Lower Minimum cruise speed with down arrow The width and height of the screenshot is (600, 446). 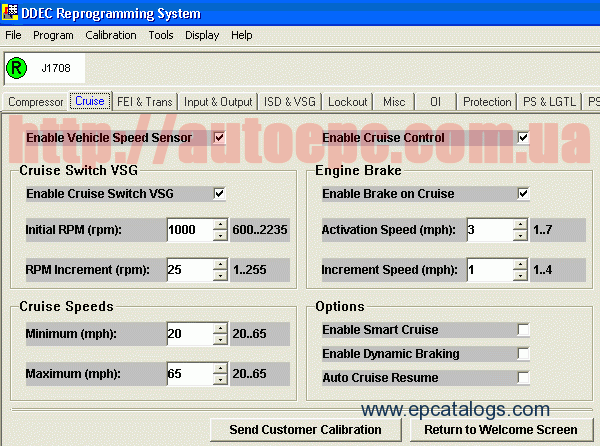[x=220, y=339]
